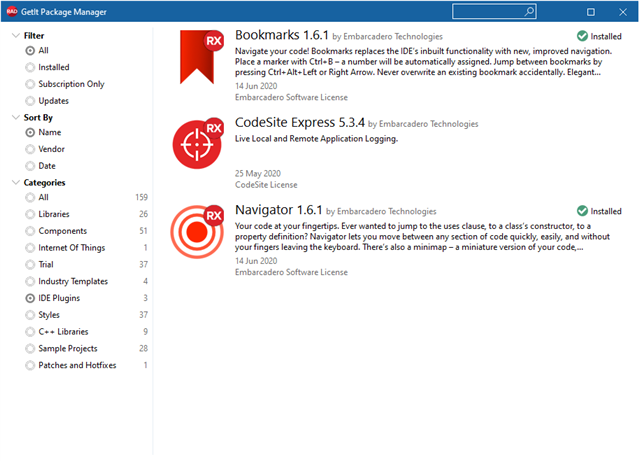Viewport: 639px width, 461px height.
Task: Click the 28 count beside Sample Projects
Action: point(143,349)
